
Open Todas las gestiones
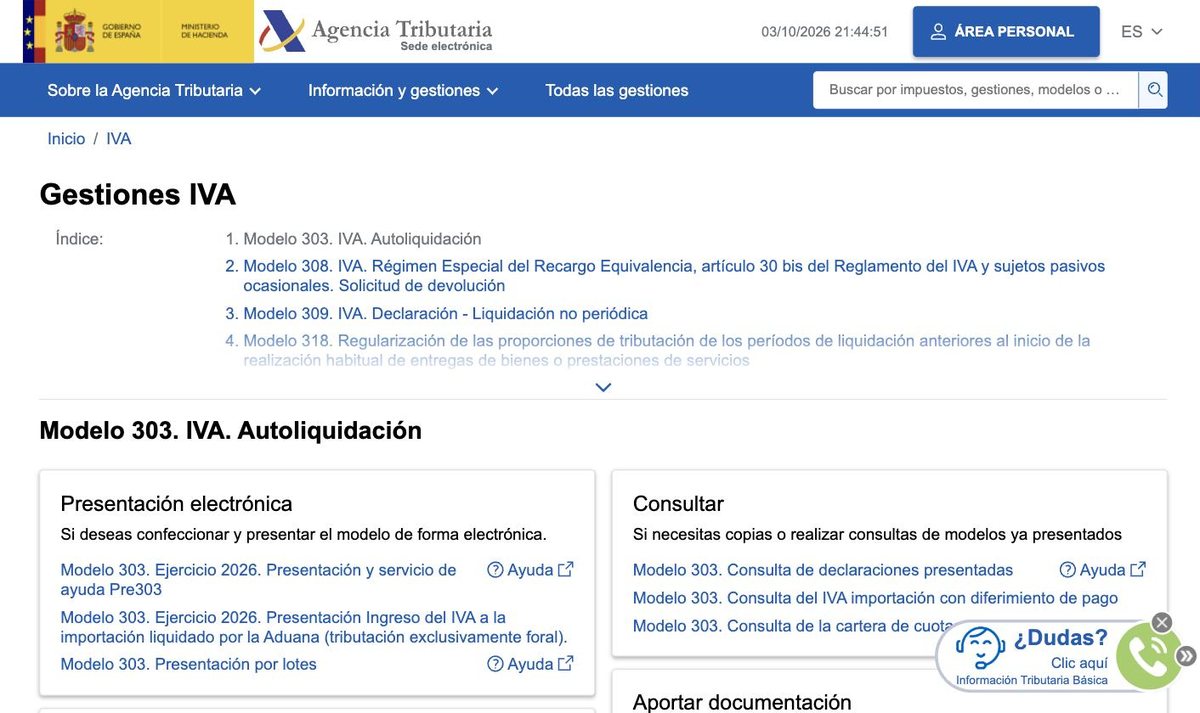(617, 90)
